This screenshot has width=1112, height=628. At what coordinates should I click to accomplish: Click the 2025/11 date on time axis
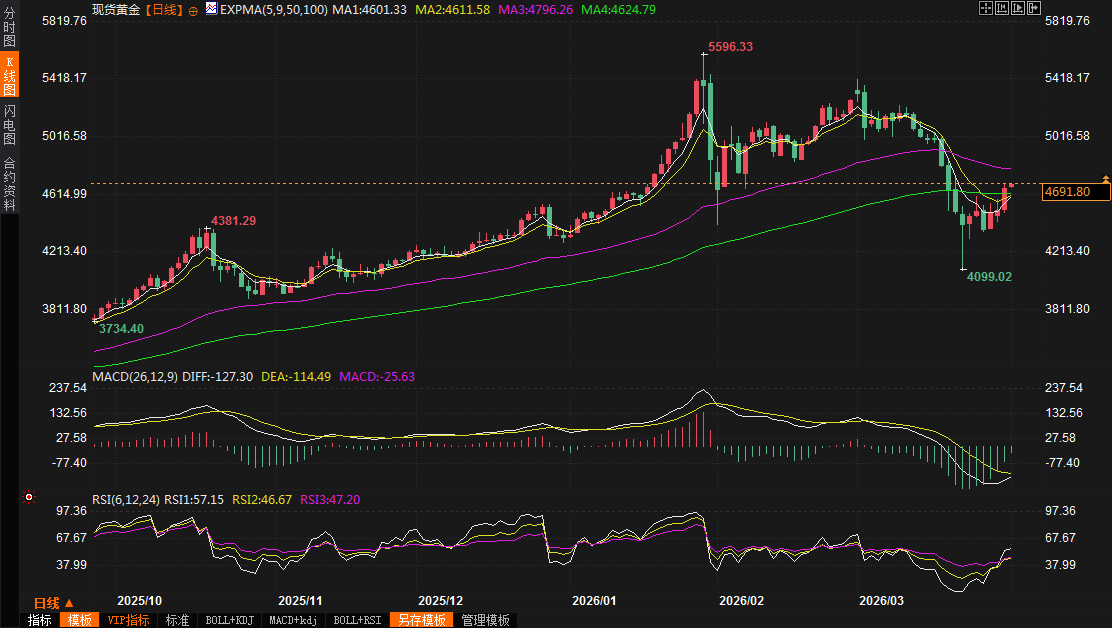(x=300, y=600)
